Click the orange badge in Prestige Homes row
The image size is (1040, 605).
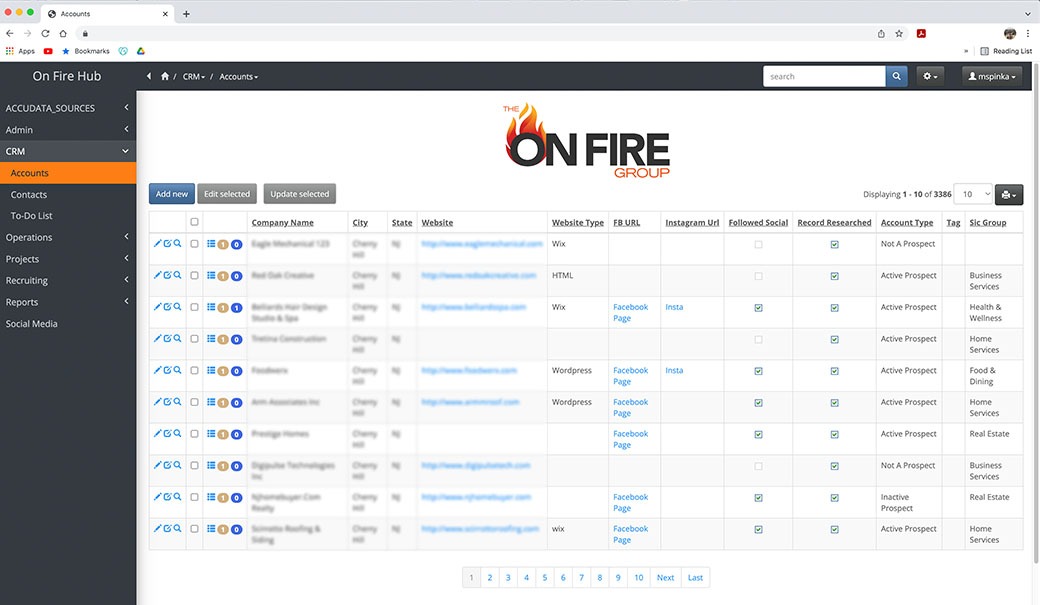(x=224, y=435)
